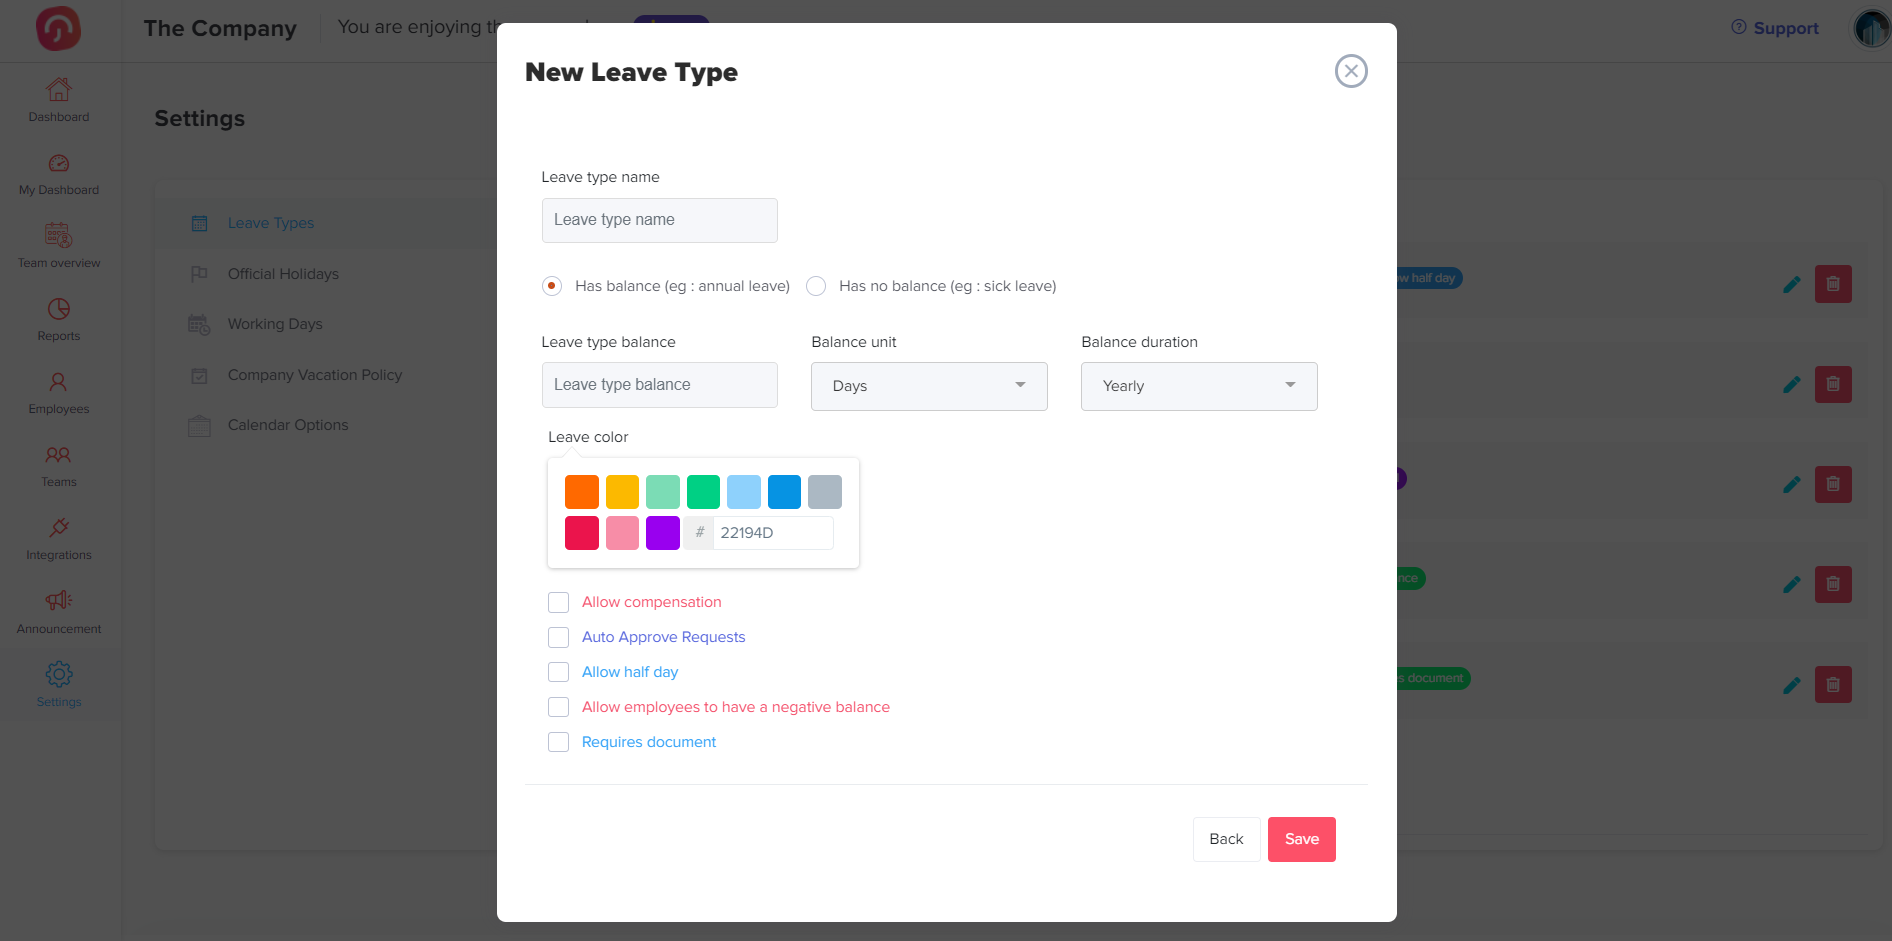Open Official Holidays settings tab
Image resolution: width=1892 pixels, height=941 pixels.
click(x=283, y=274)
